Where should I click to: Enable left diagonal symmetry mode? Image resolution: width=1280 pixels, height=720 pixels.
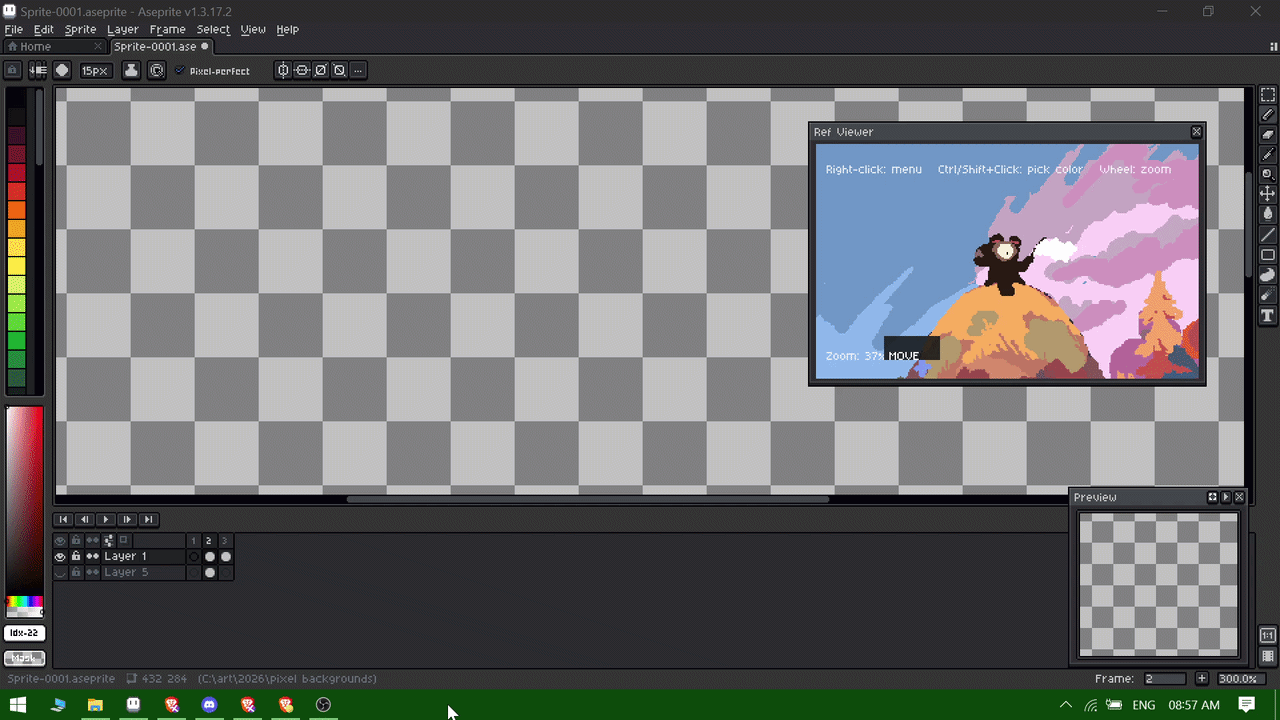point(339,70)
